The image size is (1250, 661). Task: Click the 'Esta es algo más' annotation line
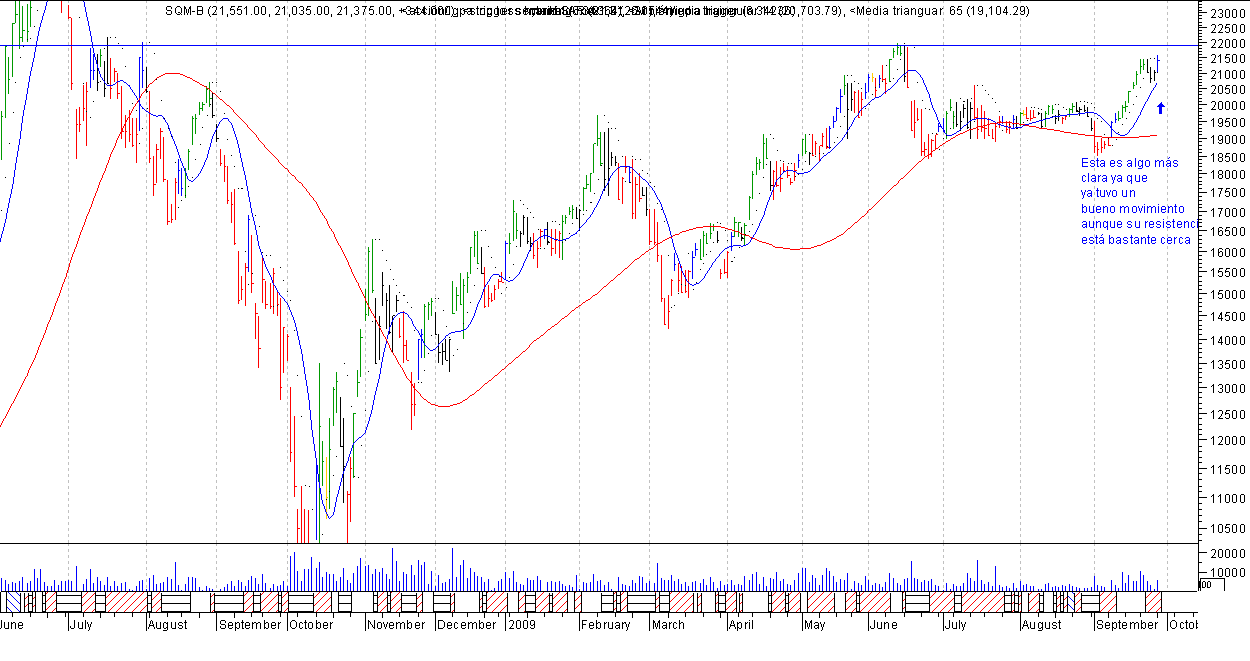[x=1130, y=163]
